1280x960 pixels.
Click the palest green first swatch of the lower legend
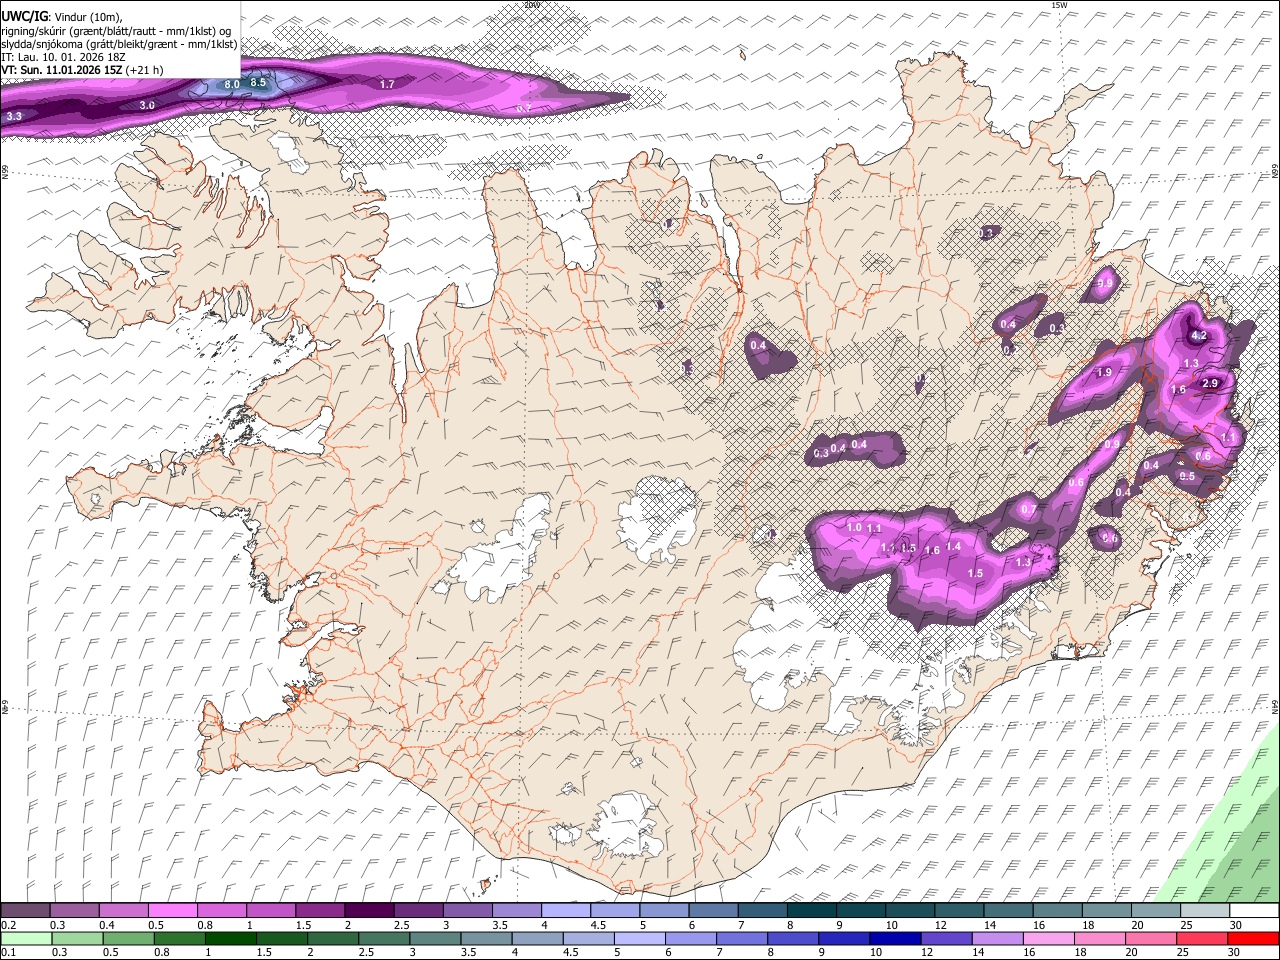point(25,938)
